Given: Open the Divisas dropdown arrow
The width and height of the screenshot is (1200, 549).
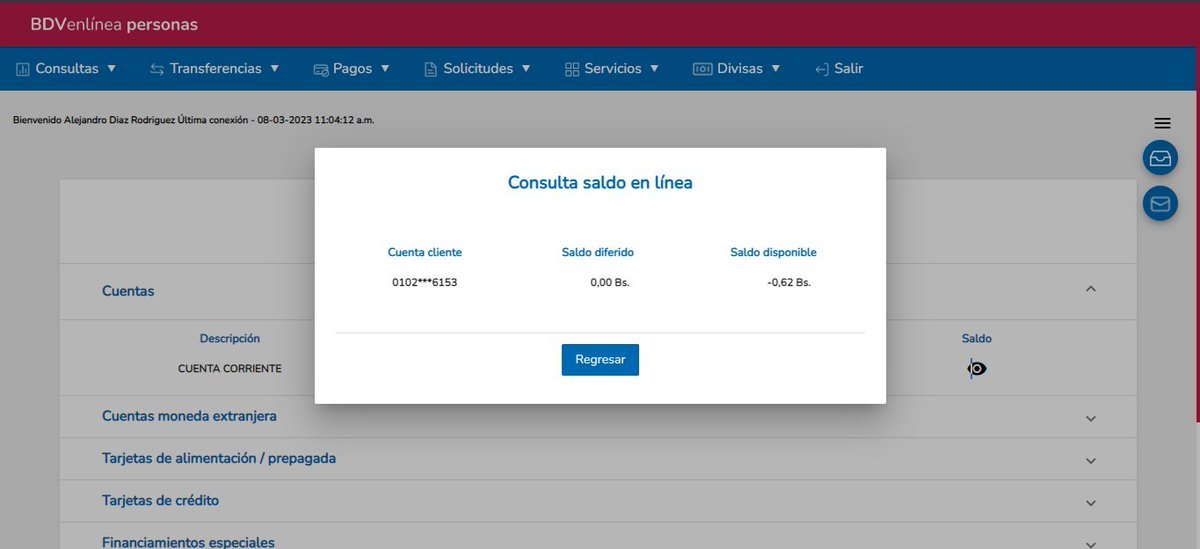Looking at the screenshot, I should [x=776, y=69].
